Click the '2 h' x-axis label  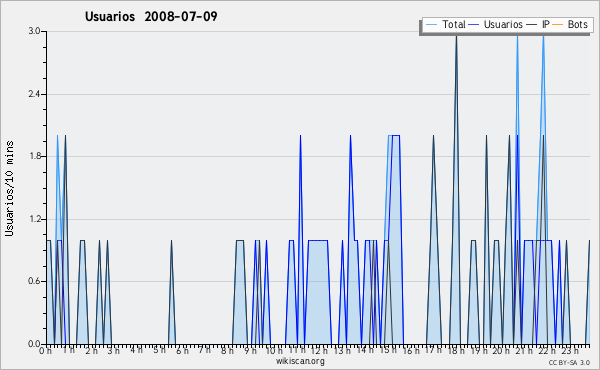click(91, 350)
